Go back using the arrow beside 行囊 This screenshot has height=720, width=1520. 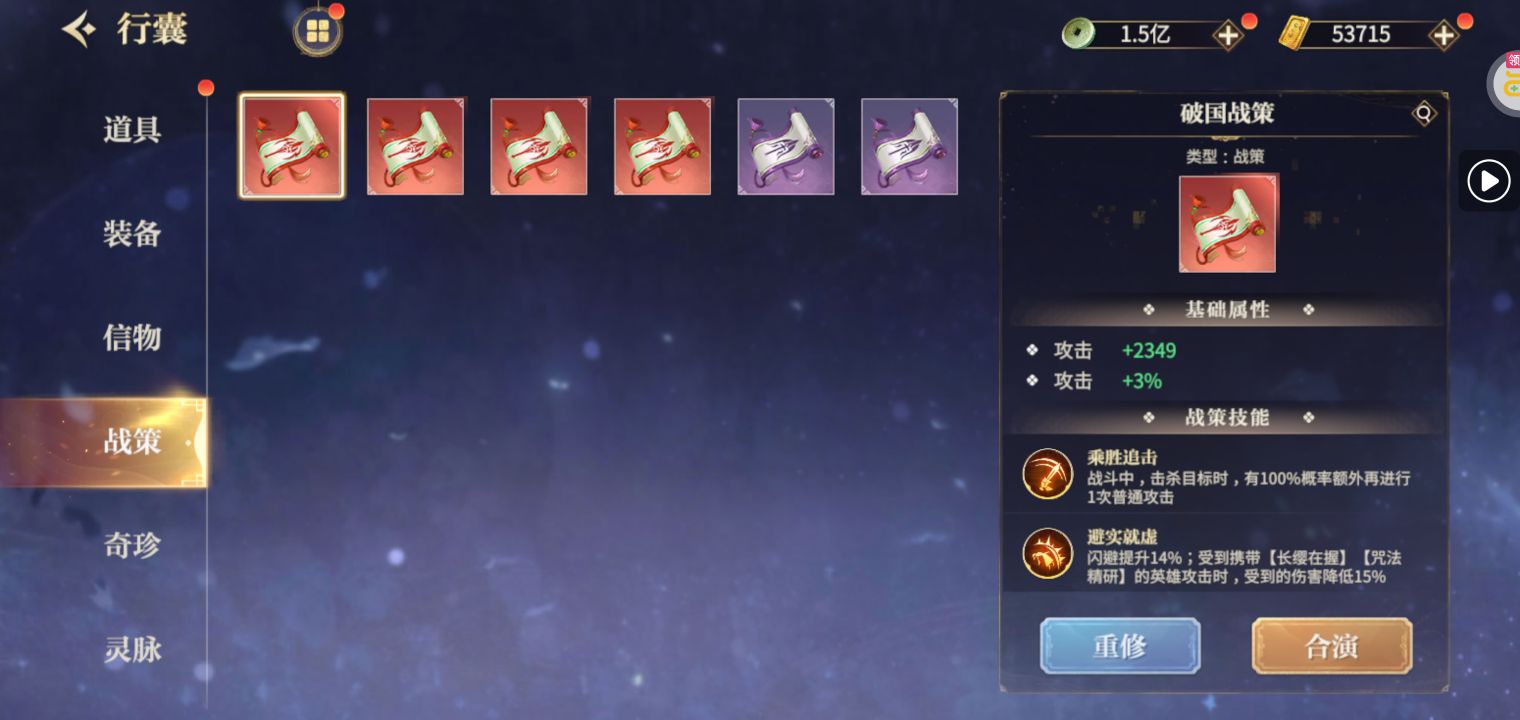79,30
